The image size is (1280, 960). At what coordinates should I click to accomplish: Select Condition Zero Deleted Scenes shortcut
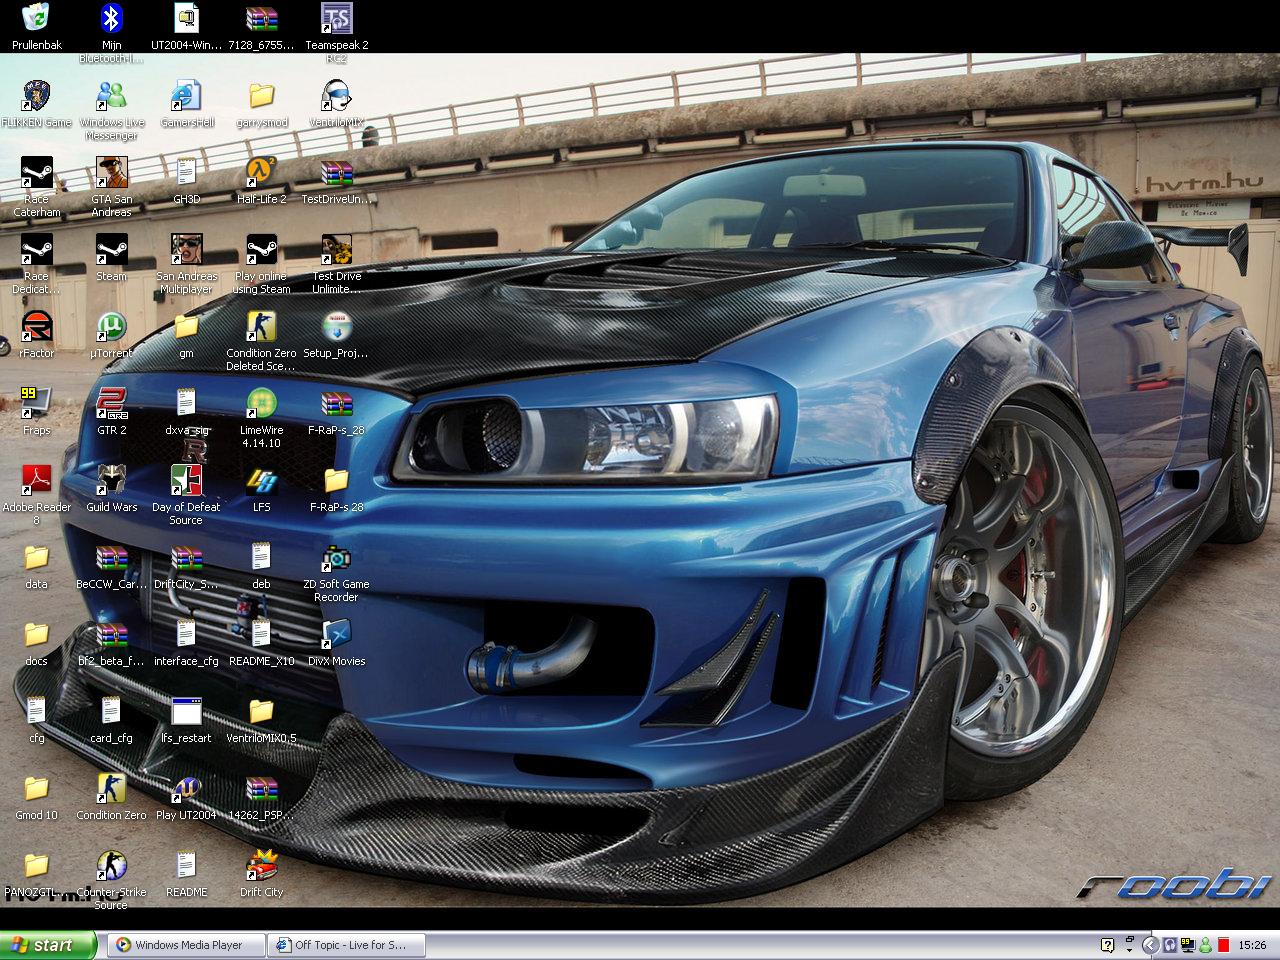point(262,341)
